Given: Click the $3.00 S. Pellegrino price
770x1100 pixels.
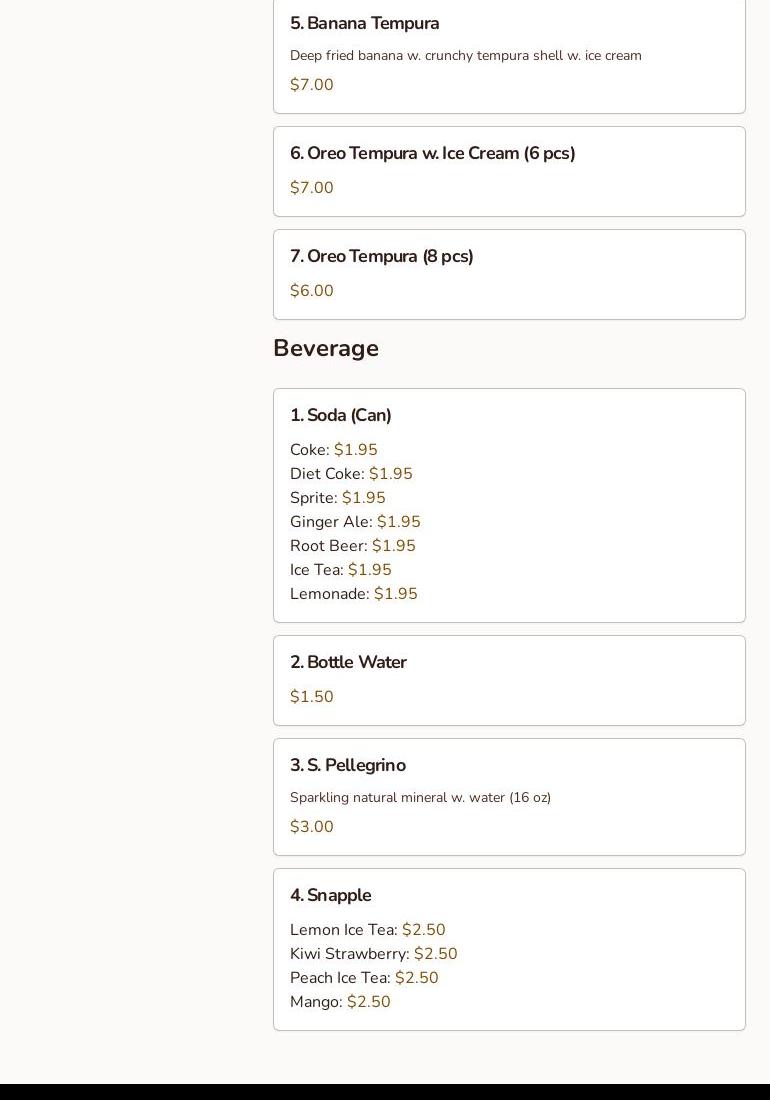Looking at the screenshot, I should pyautogui.click(x=312, y=827).
